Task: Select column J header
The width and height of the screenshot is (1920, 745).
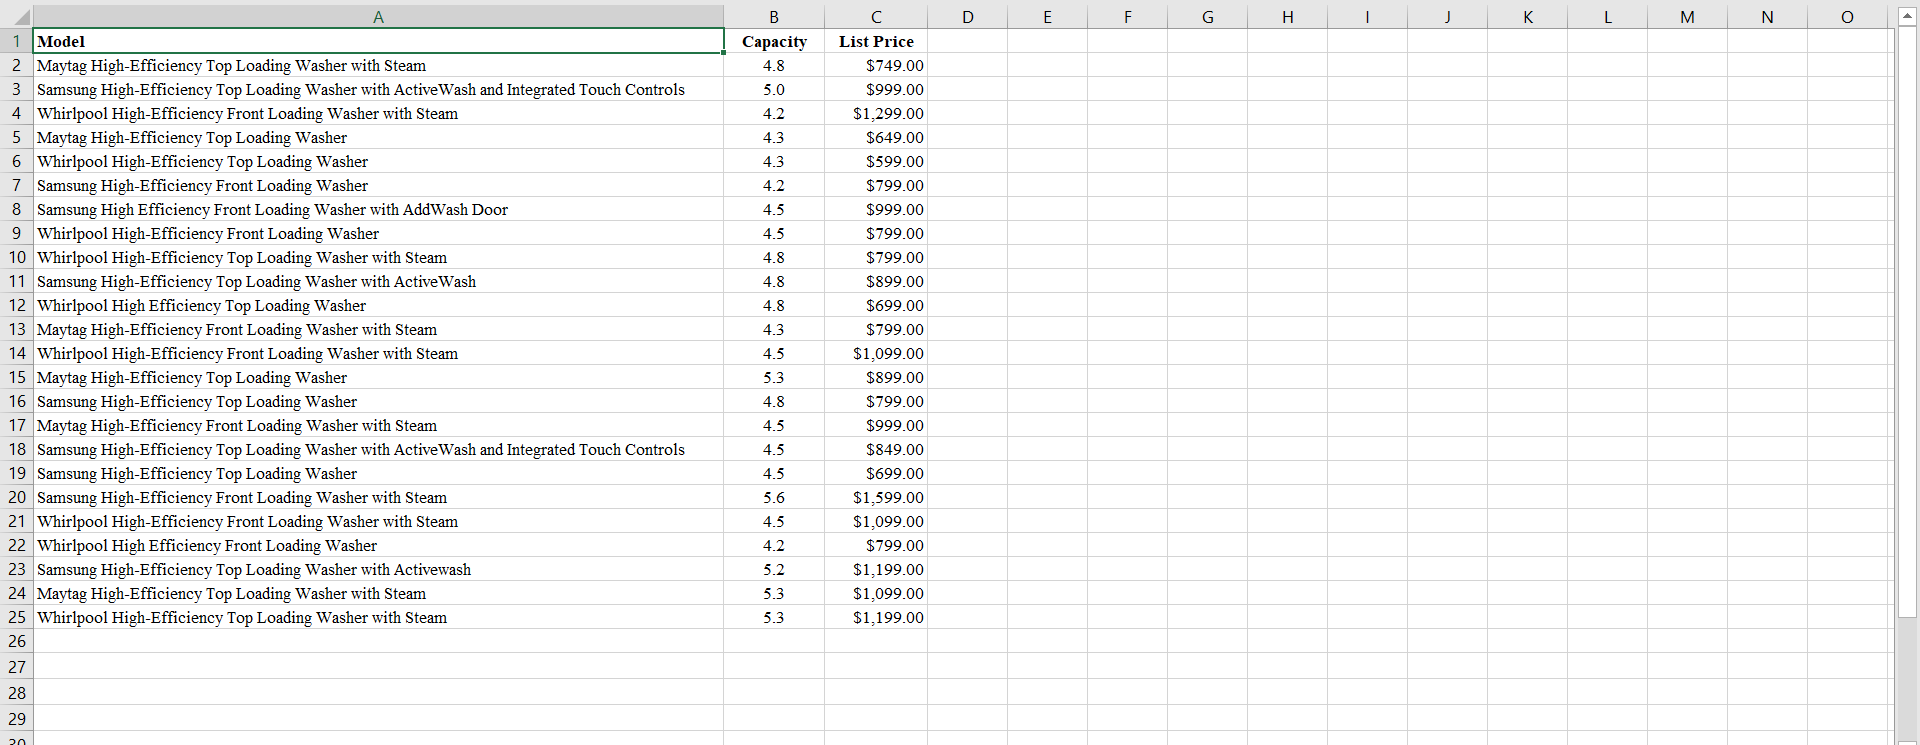Action: (1447, 17)
